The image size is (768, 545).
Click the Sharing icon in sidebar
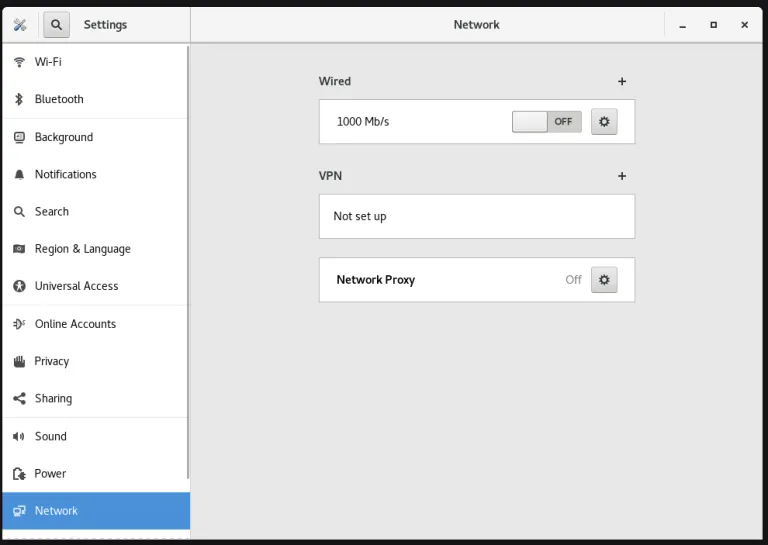click(x=19, y=399)
